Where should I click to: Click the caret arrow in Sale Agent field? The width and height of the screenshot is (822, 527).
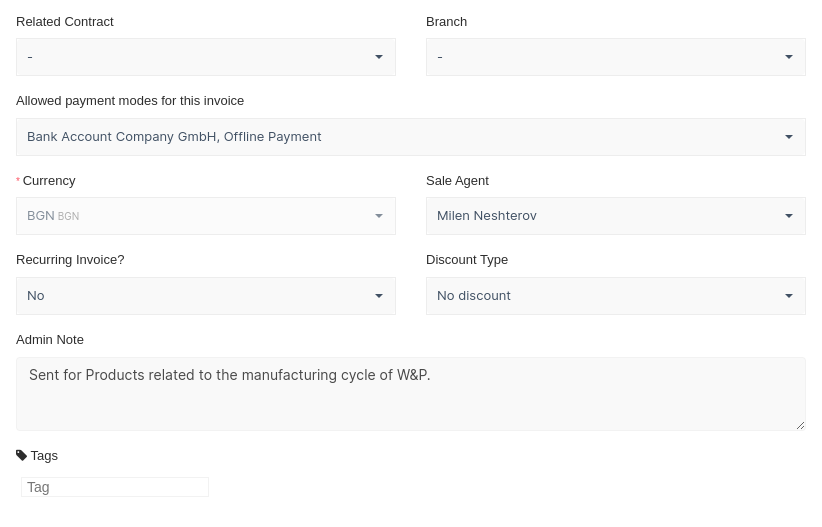click(789, 216)
